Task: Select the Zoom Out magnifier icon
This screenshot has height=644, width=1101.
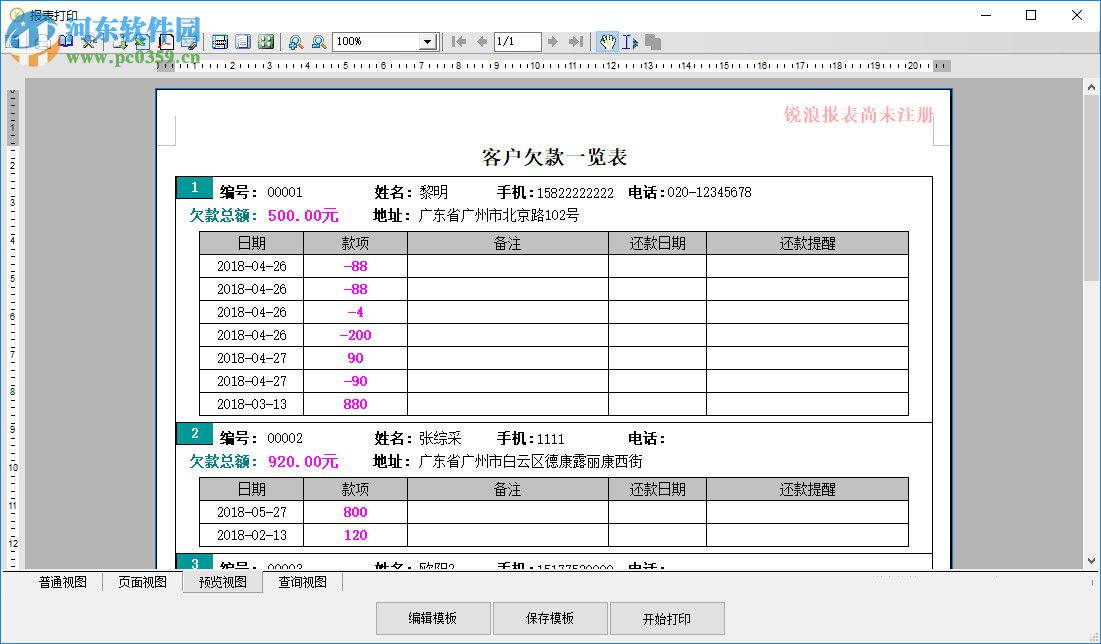Action: pos(319,42)
